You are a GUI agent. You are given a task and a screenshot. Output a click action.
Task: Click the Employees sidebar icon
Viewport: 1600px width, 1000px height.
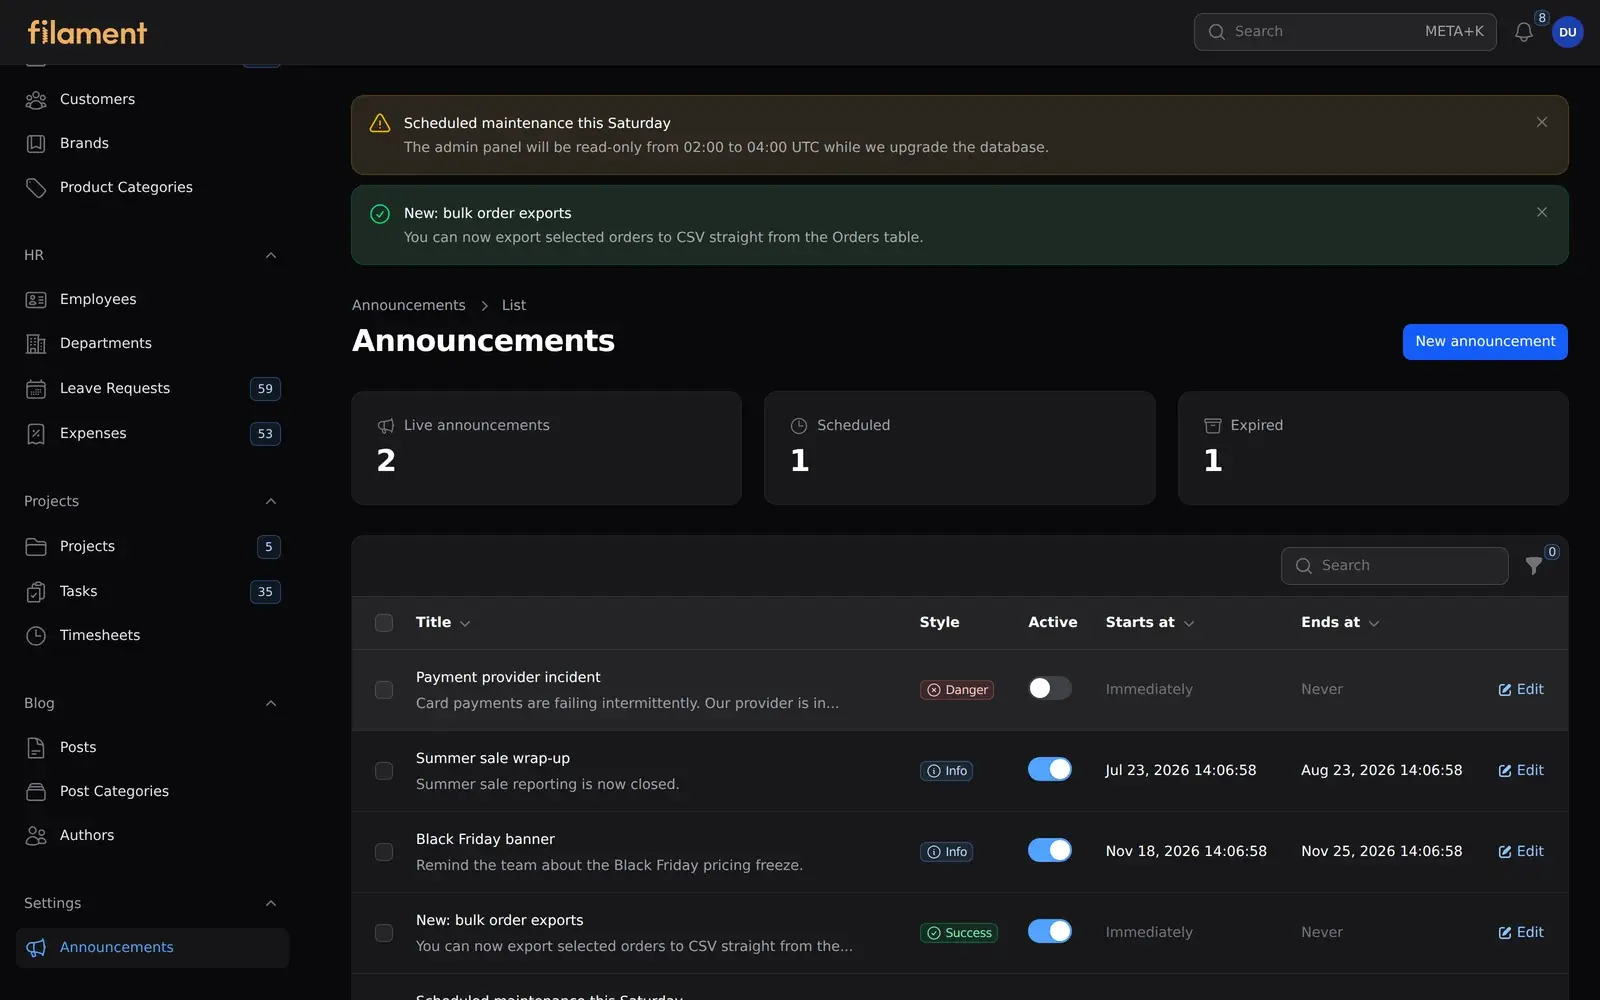36,299
